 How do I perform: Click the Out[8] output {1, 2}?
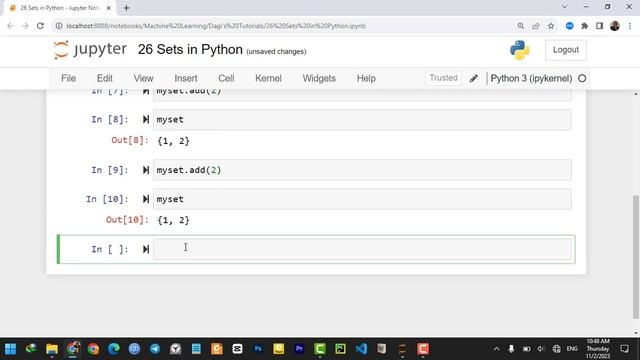click(173, 141)
